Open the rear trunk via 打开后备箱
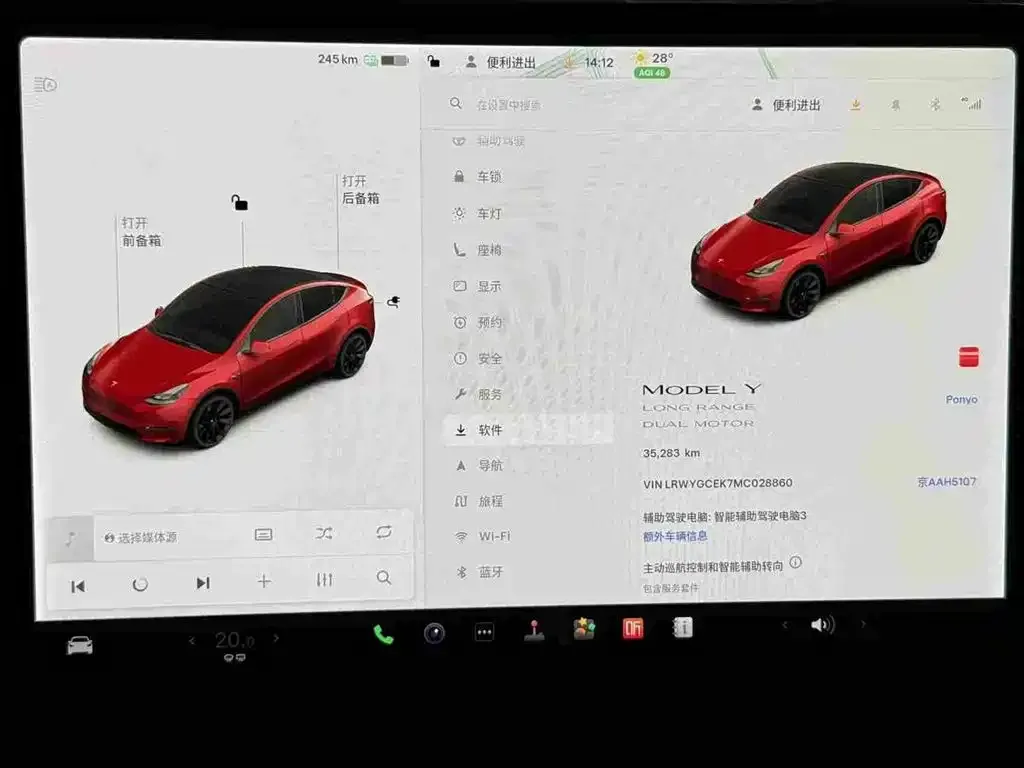Viewport: 1024px width, 768px height. tap(360, 189)
